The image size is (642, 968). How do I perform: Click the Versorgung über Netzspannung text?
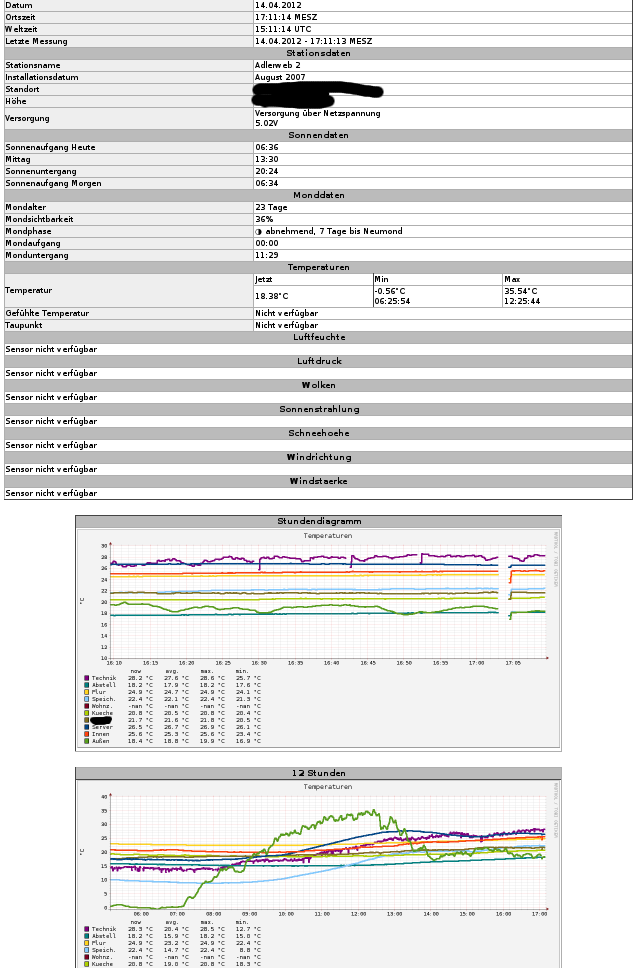point(318,113)
